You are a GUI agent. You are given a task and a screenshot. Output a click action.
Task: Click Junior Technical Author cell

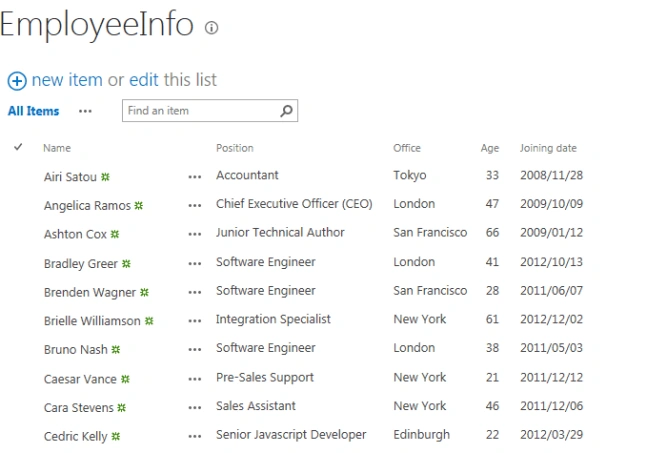pyautogui.click(x=280, y=233)
